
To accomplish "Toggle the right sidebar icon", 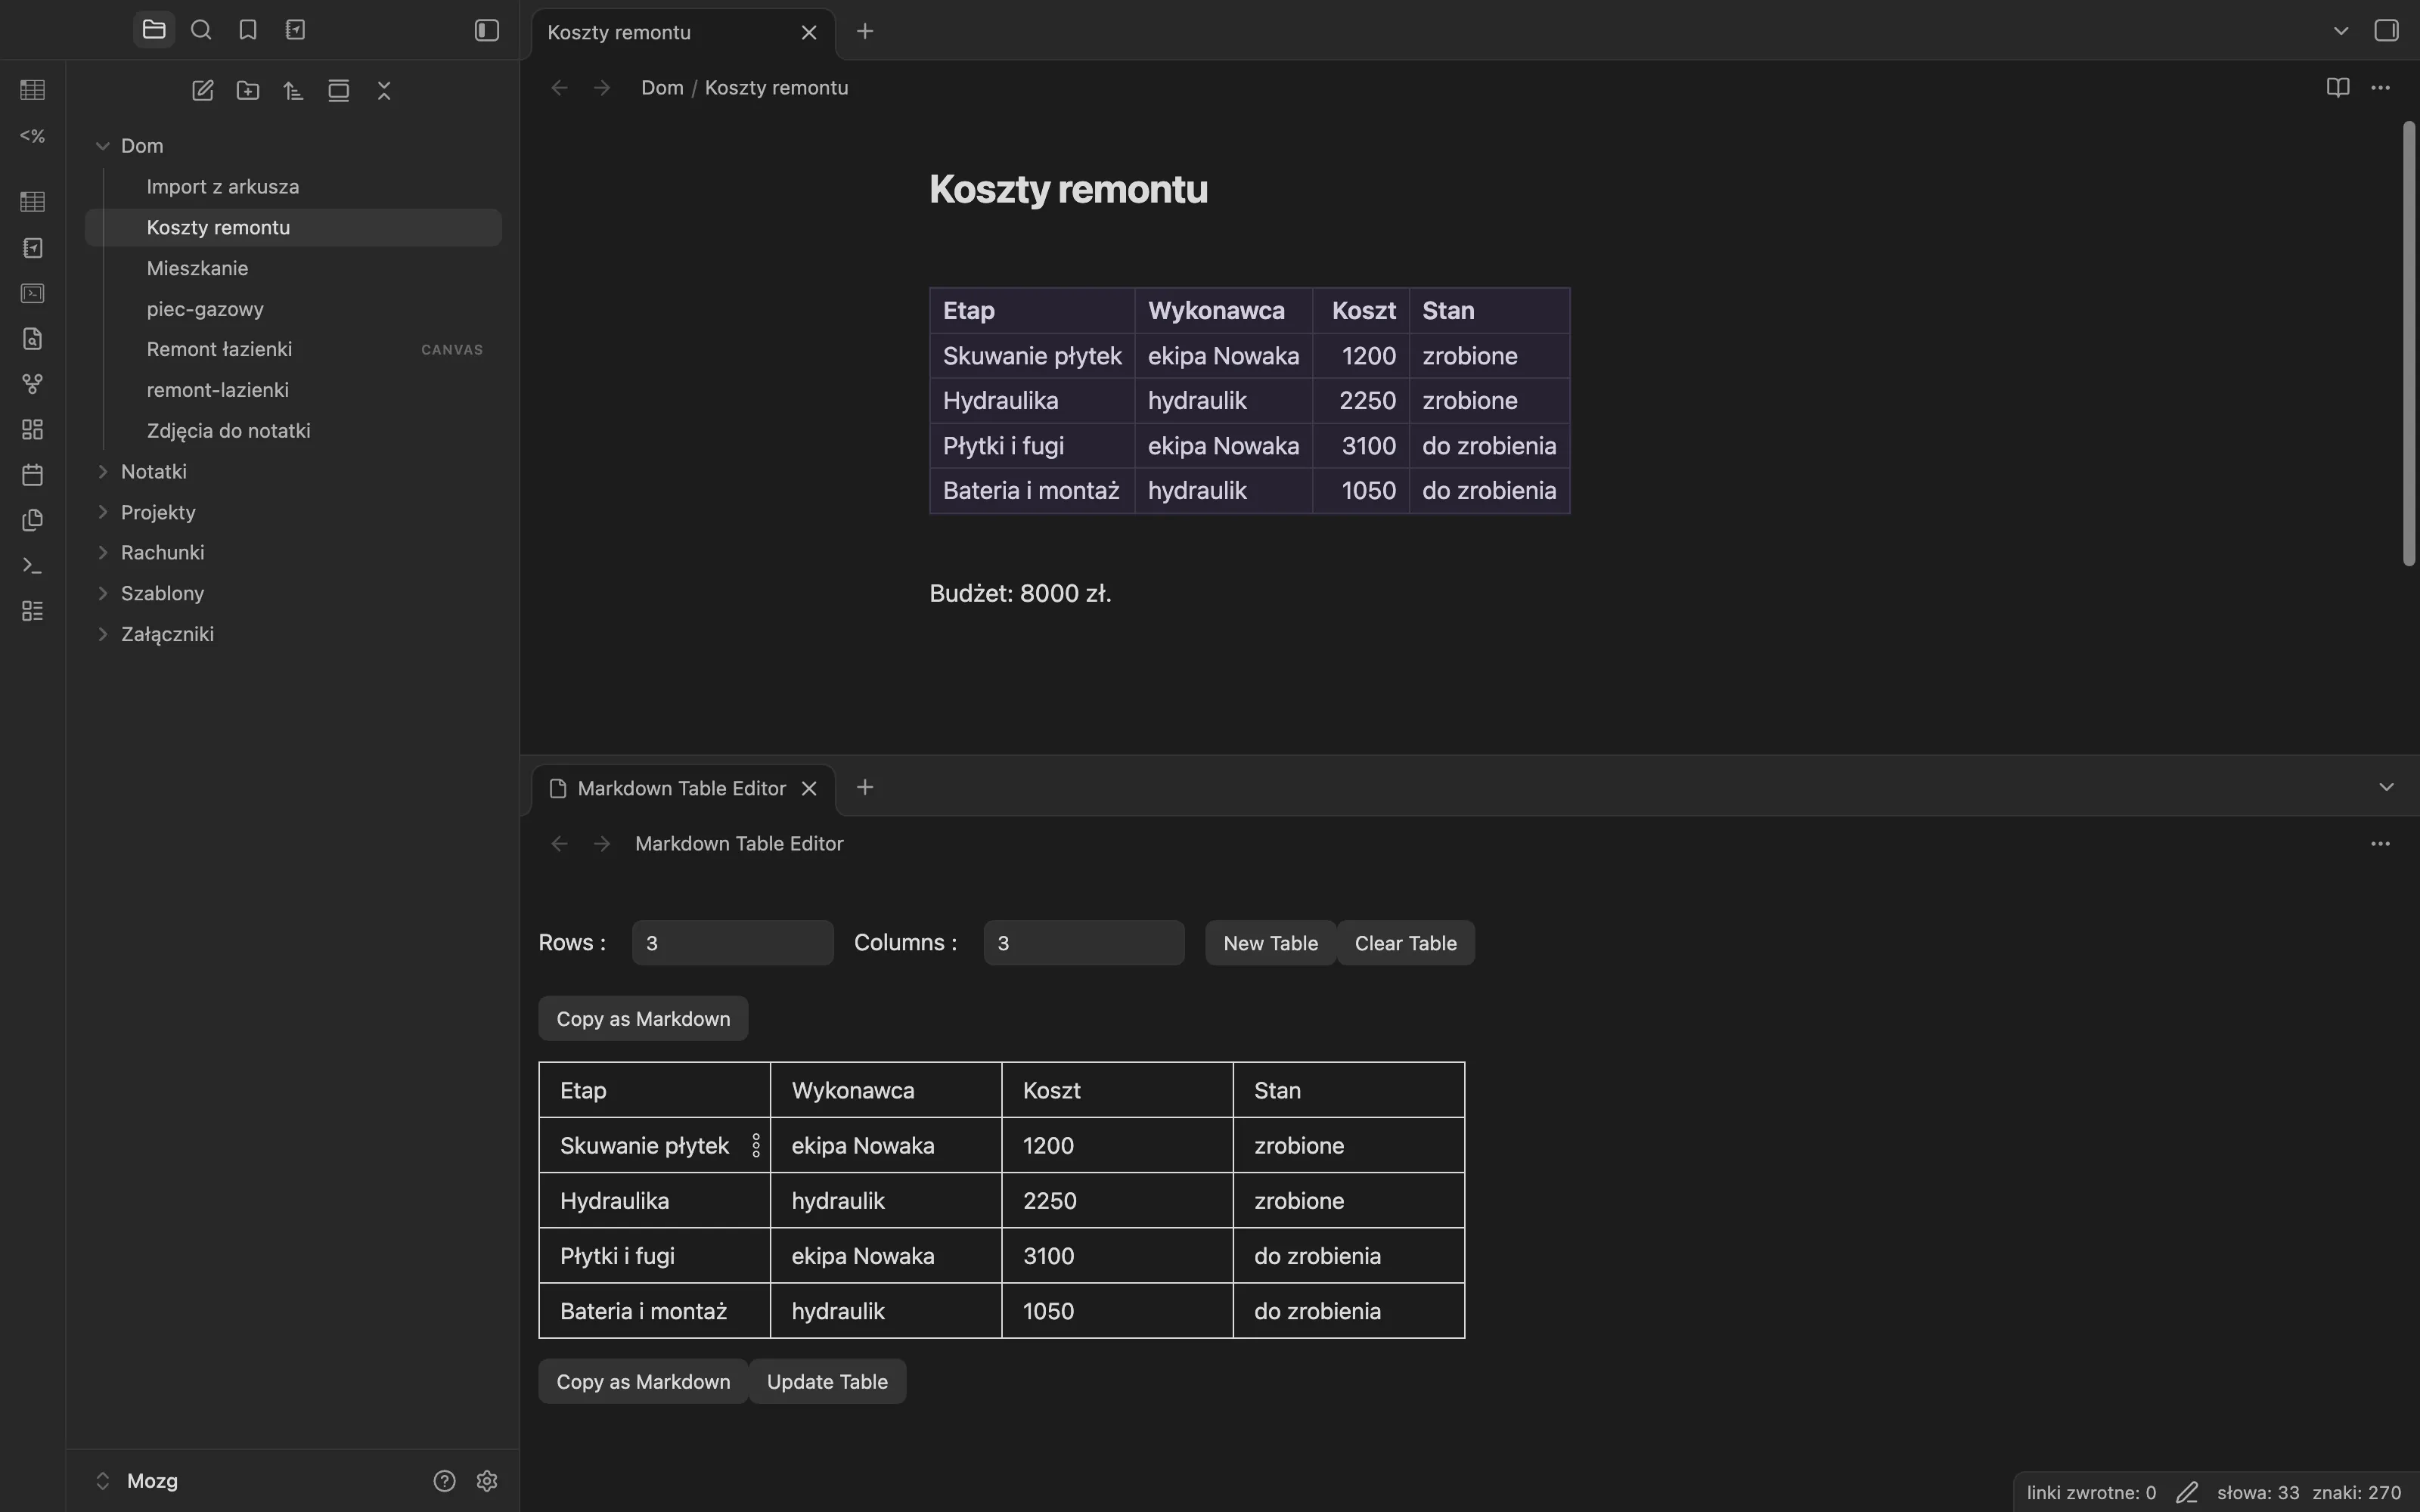I will (2387, 30).
